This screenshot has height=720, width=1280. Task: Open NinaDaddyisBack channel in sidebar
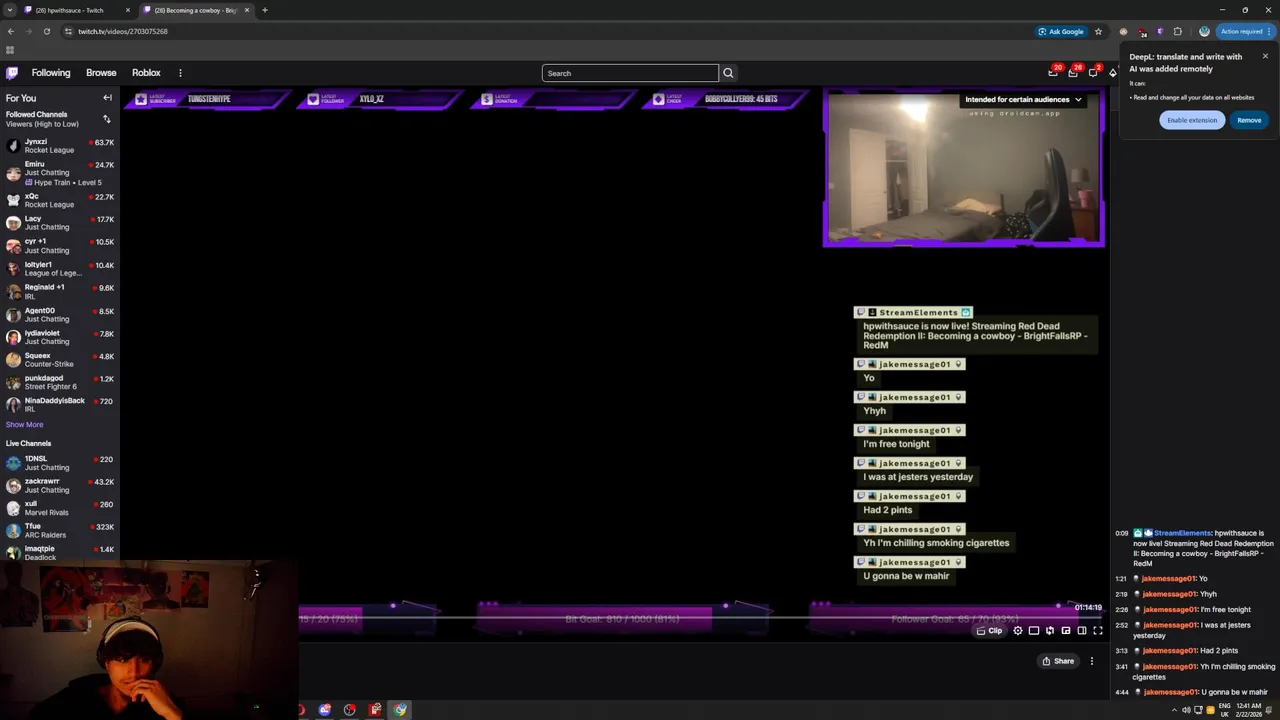60,405
